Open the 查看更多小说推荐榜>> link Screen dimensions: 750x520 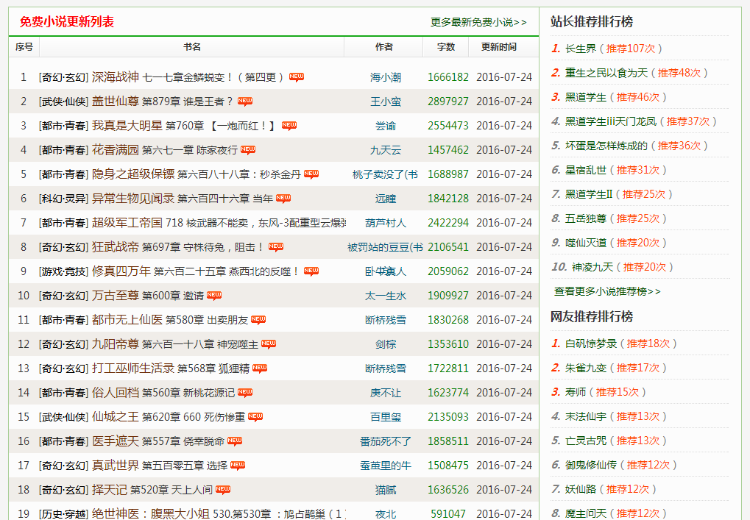pos(607,291)
